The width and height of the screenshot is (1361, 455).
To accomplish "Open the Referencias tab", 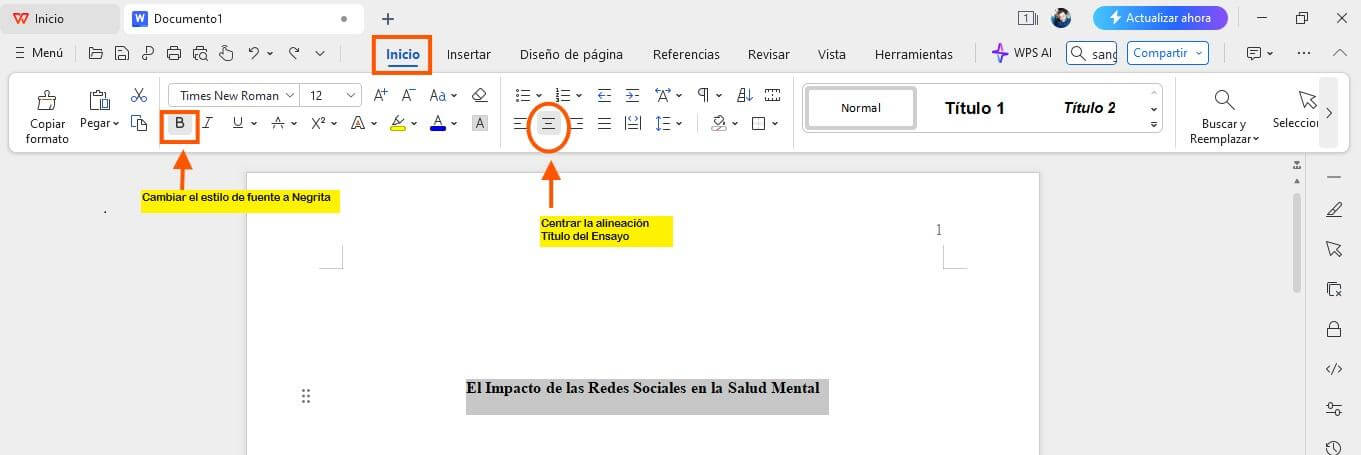I will click(686, 54).
